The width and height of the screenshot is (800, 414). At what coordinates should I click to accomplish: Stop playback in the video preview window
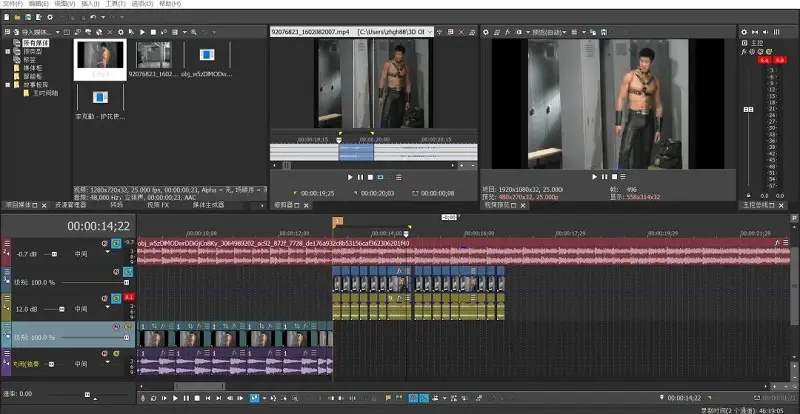click(615, 177)
